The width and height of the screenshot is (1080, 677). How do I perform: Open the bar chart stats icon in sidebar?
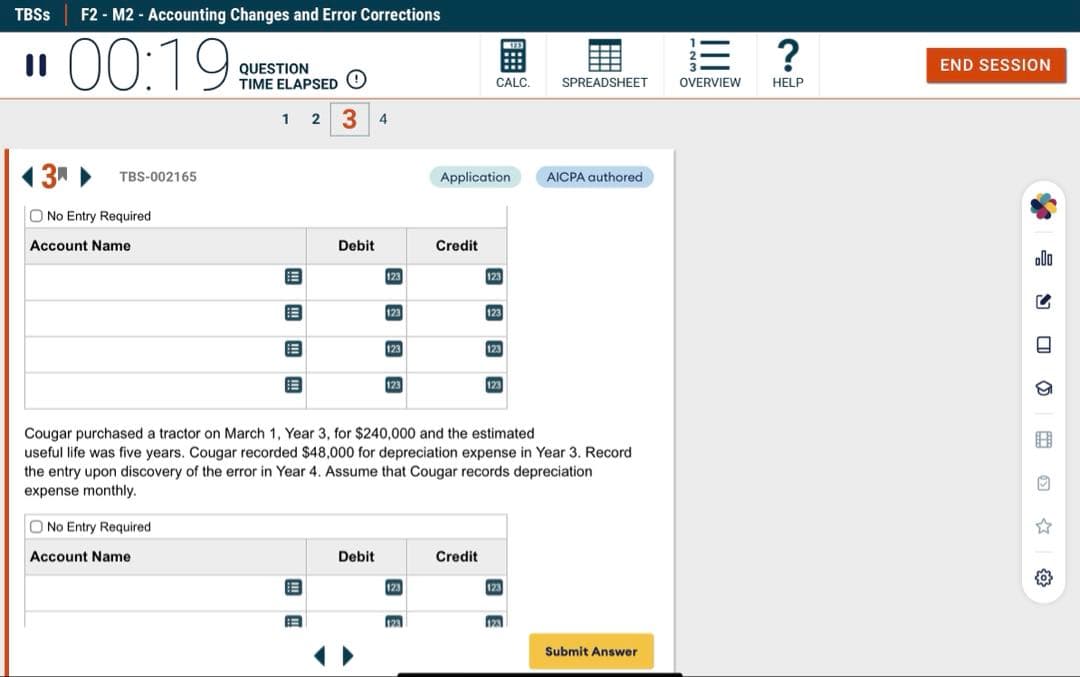(x=1043, y=259)
